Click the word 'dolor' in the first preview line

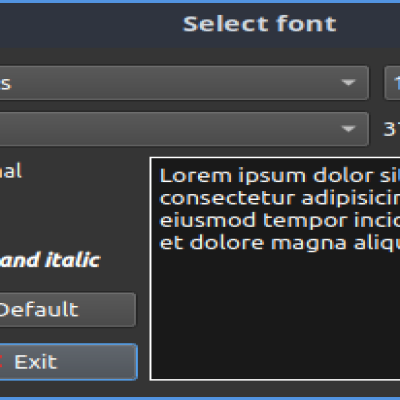point(343,176)
